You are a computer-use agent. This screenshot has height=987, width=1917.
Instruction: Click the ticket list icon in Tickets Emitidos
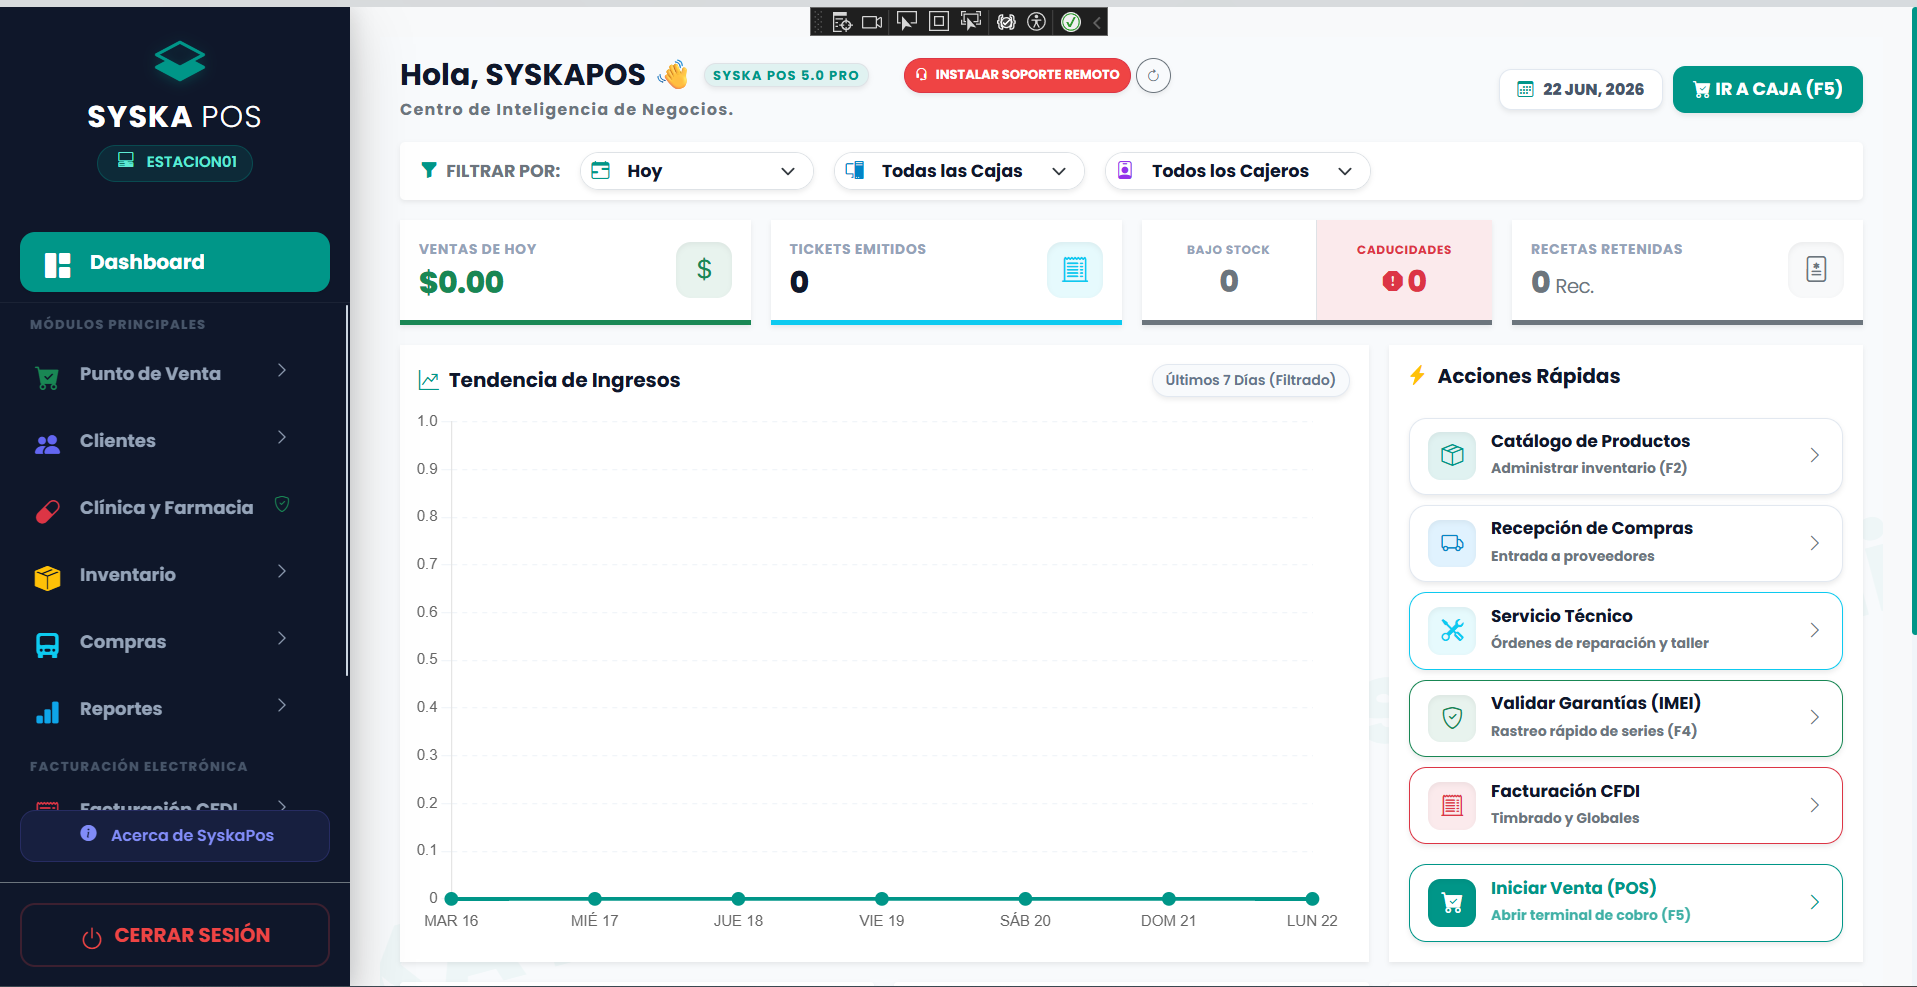1075,270
